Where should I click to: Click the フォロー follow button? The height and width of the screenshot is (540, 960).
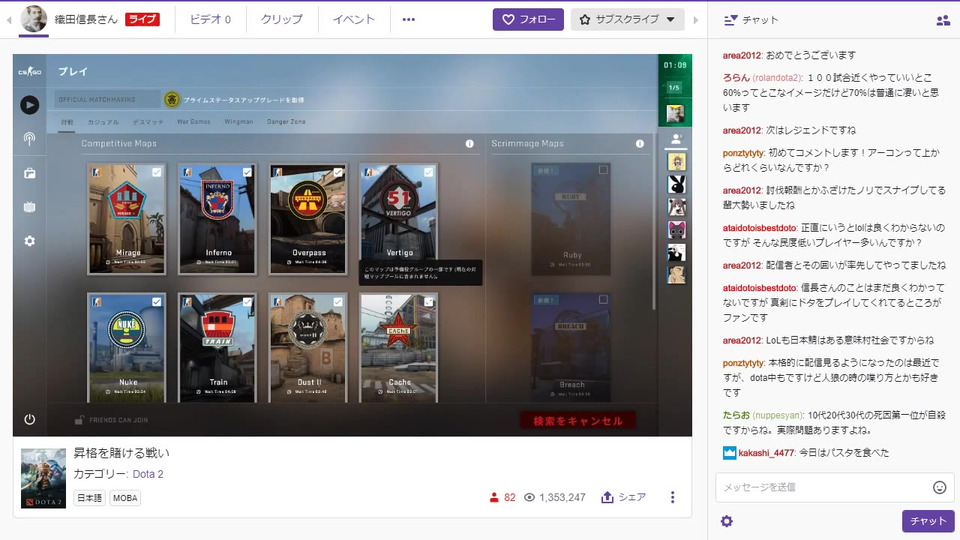(x=528, y=20)
